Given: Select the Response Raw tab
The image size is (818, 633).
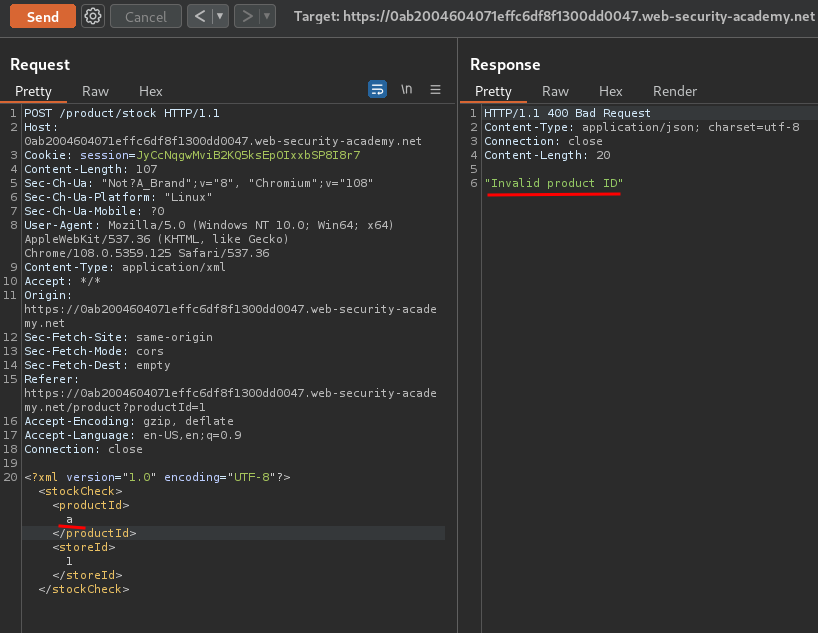Looking at the screenshot, I should pos(555,91).
